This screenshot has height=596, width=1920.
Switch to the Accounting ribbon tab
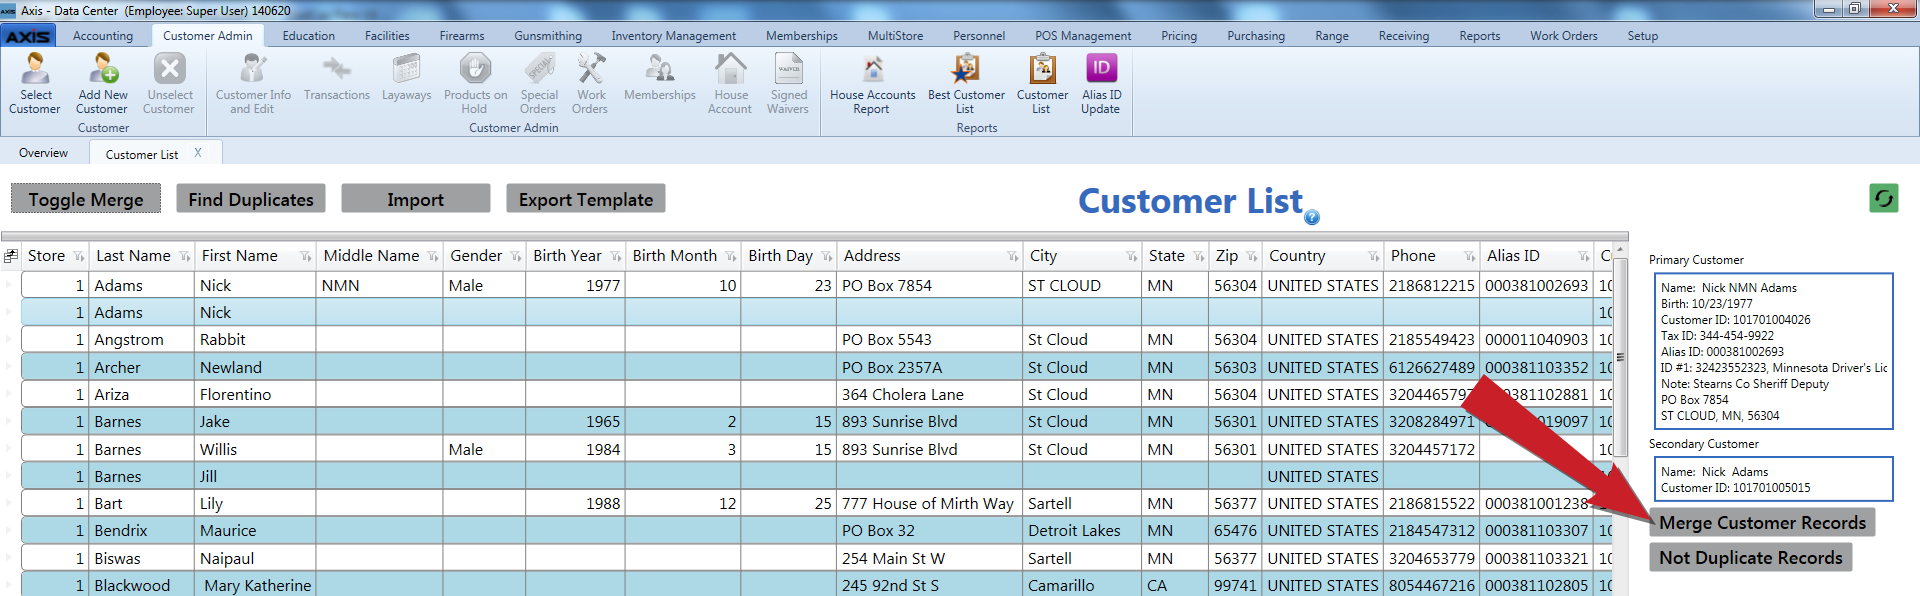click(x=103, y=36)
